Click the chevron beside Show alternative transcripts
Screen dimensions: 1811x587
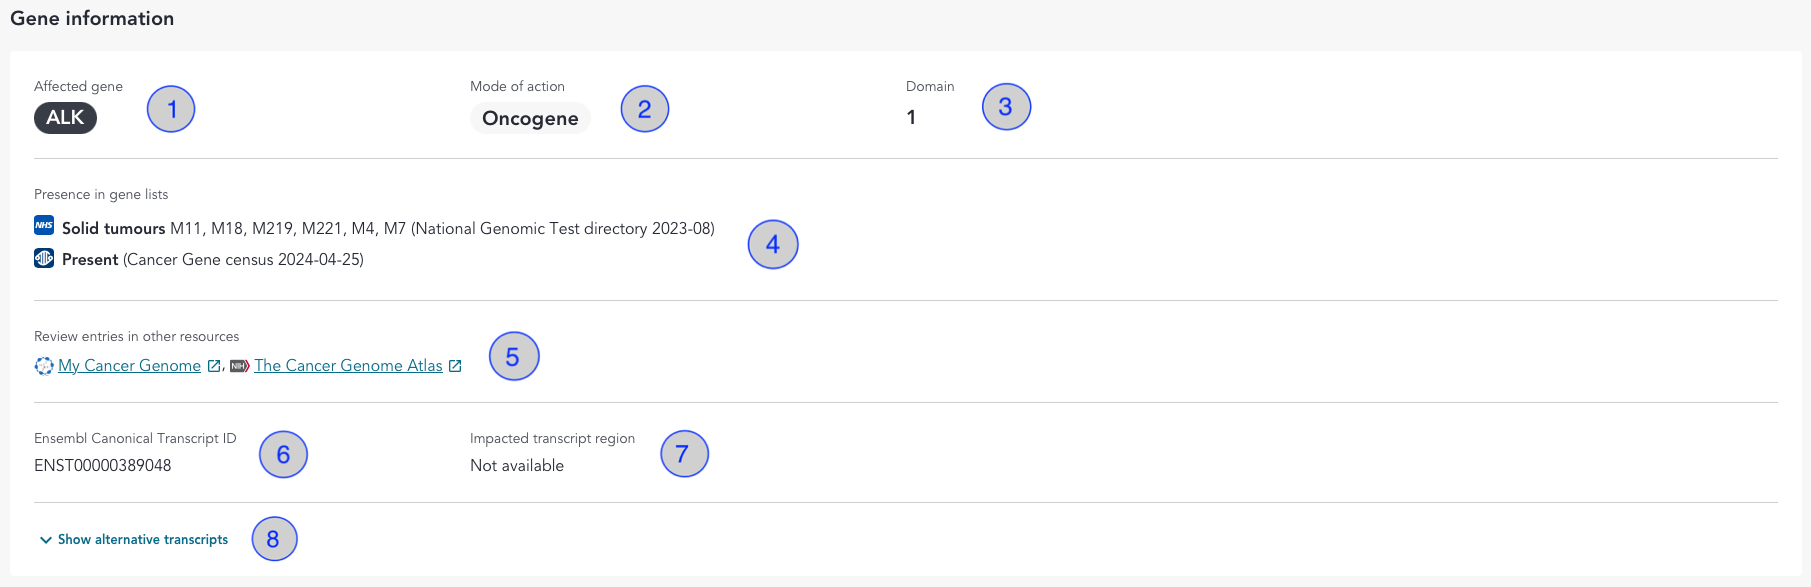[46, 540]
